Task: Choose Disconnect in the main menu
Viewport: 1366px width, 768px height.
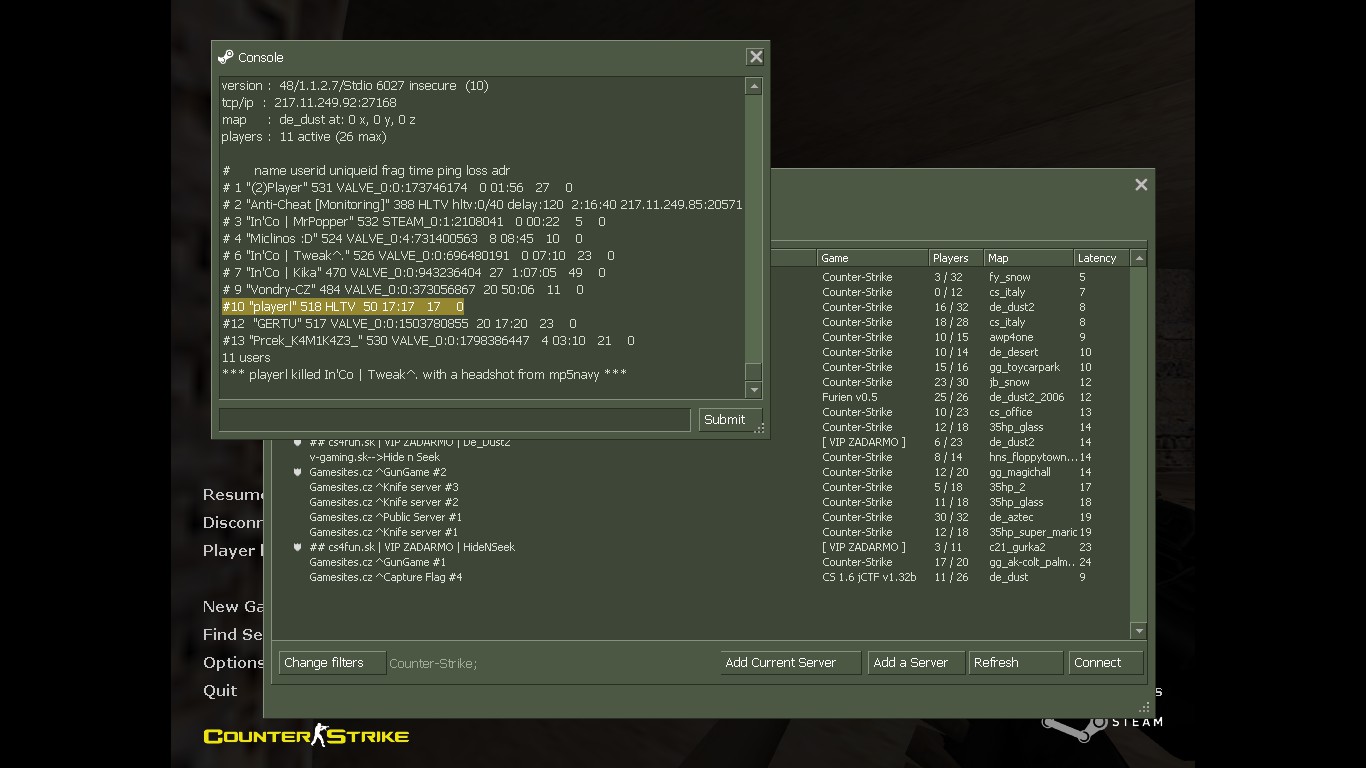Action: pyautogui.click(x=233, y=522)
